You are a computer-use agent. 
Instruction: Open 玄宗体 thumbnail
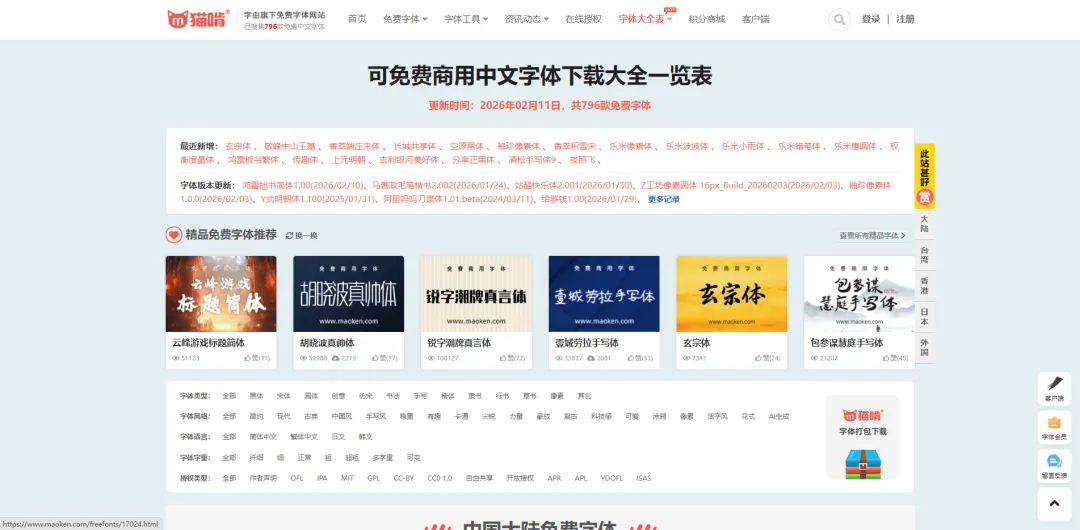[731, 294]
